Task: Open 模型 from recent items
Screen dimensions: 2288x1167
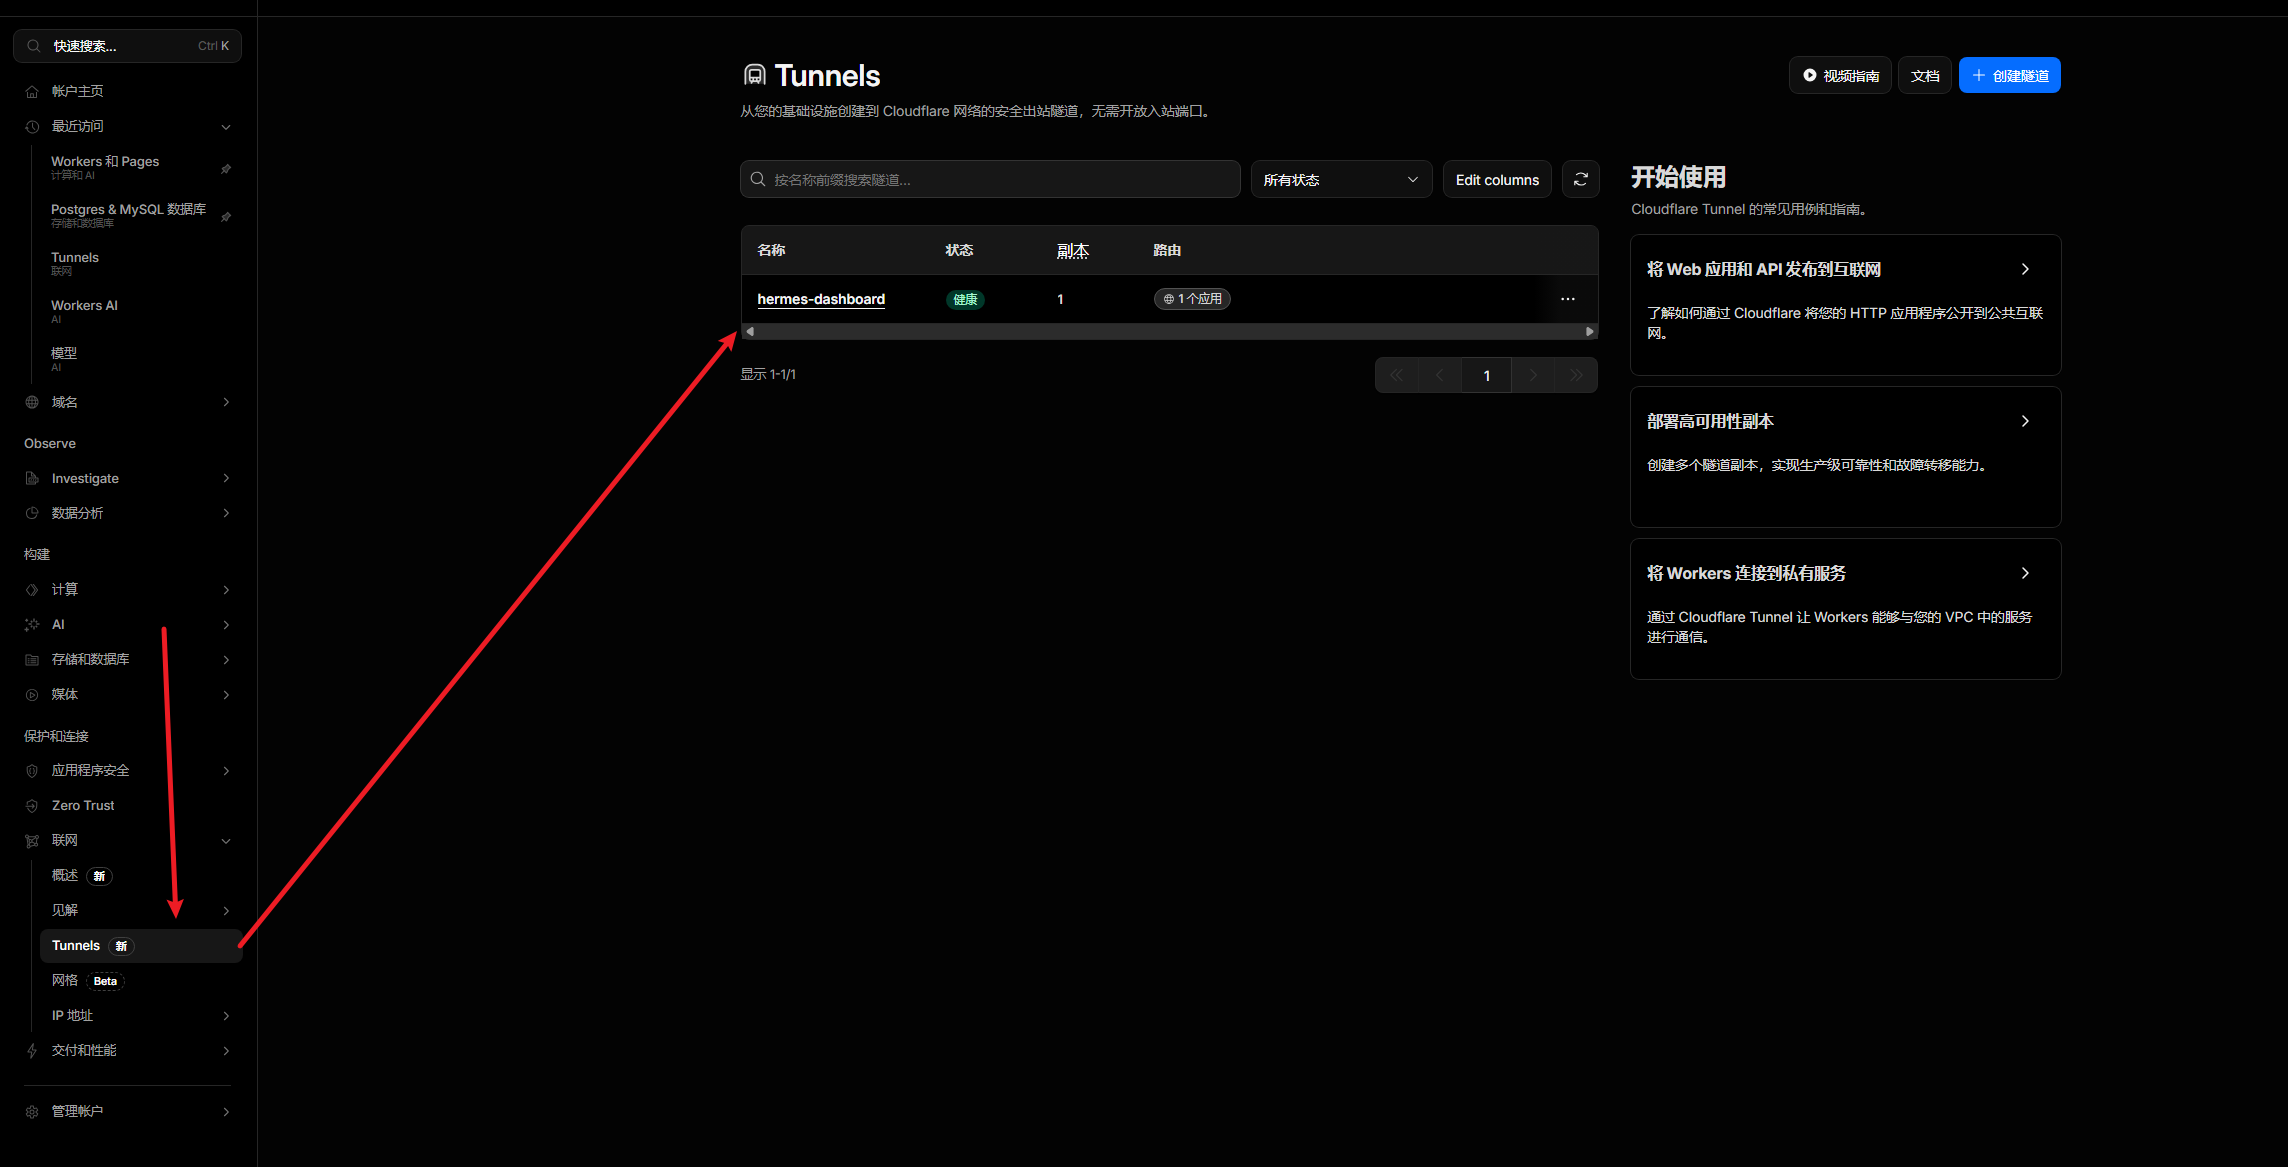Action: pos(64,359)
